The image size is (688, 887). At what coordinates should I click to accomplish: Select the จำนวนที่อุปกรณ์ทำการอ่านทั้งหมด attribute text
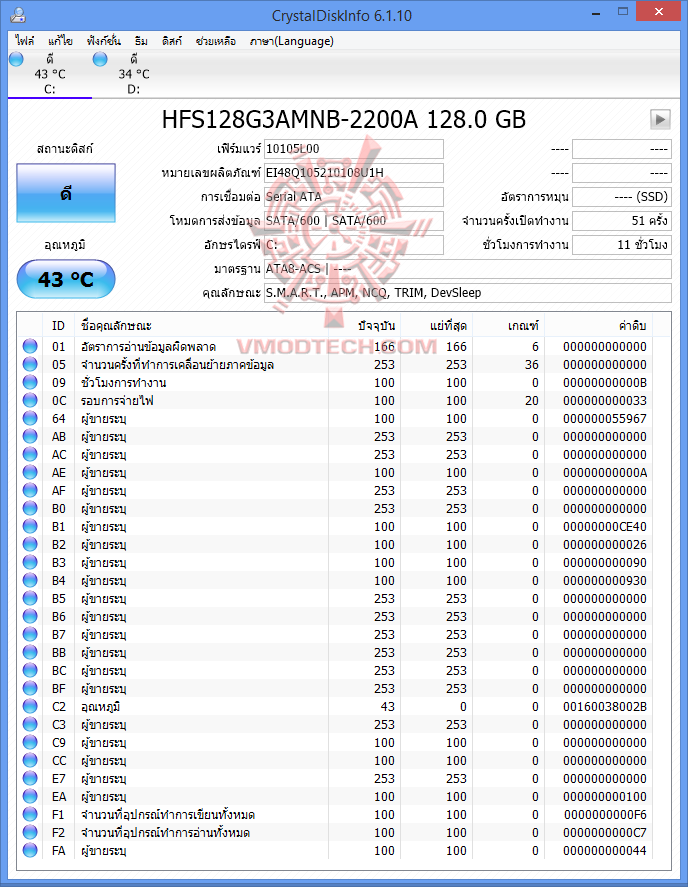click(x=165, y=833)
